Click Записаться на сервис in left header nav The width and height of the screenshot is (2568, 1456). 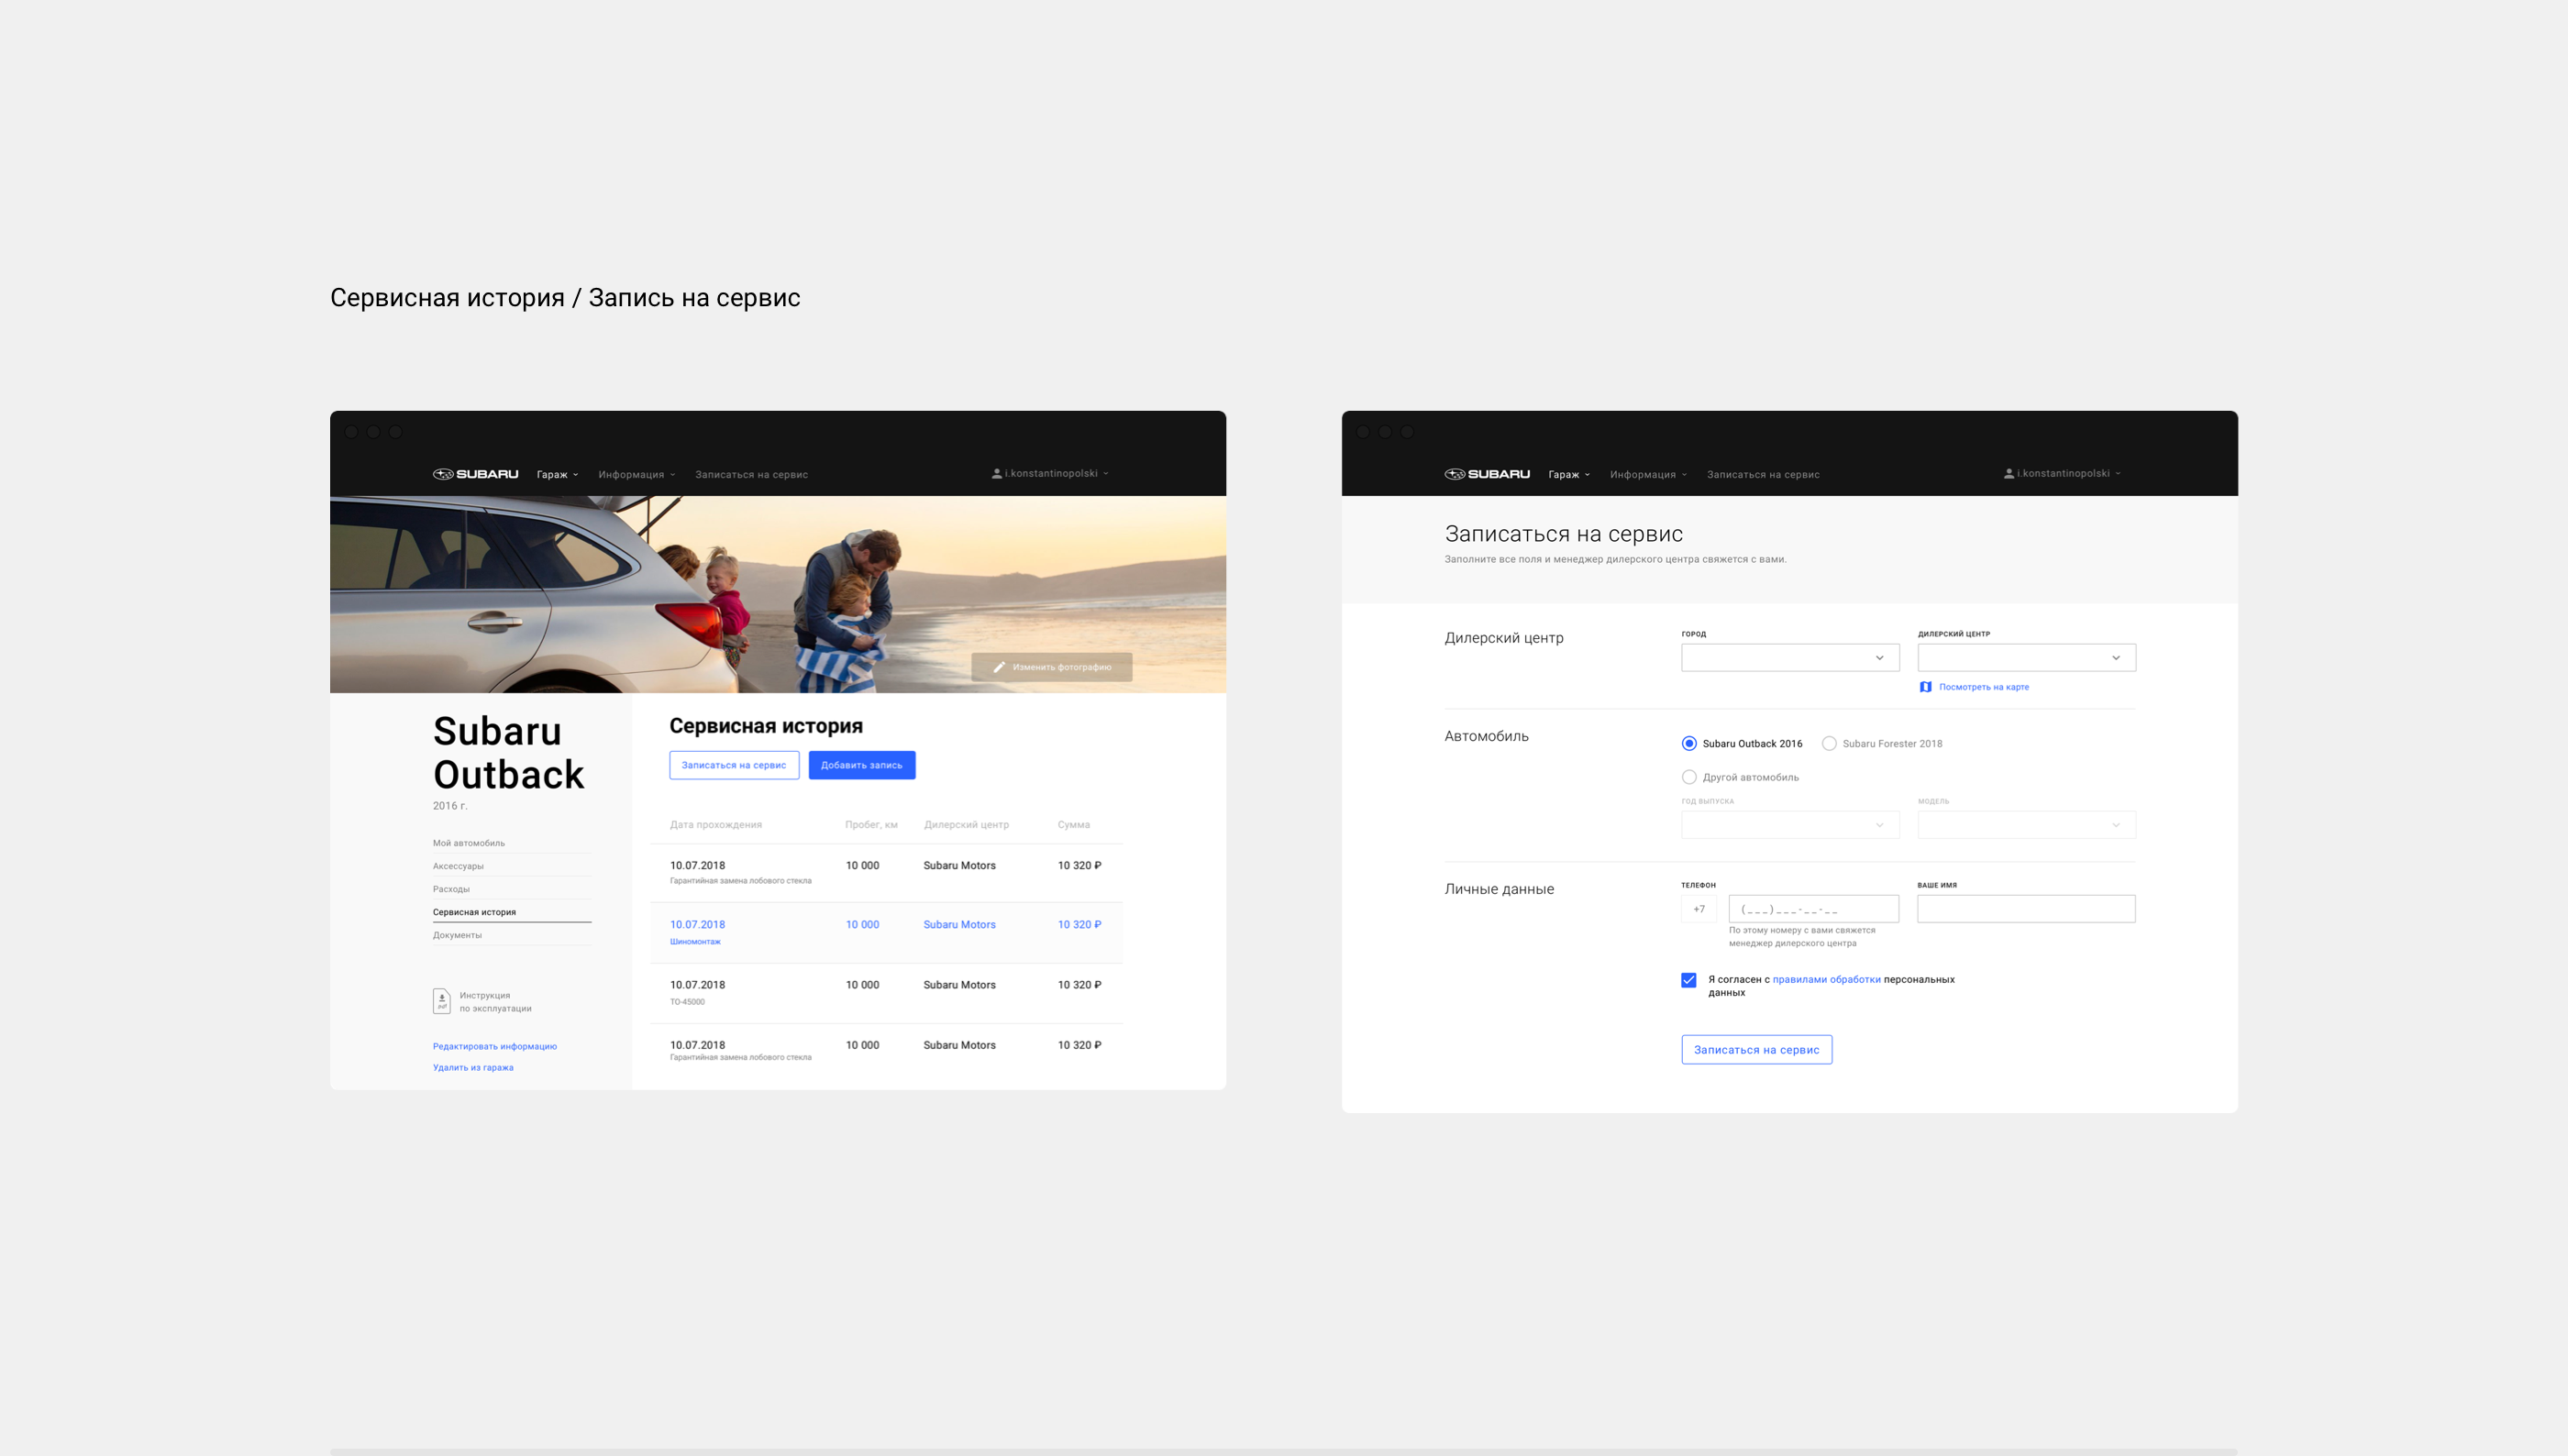coord(751,475)
